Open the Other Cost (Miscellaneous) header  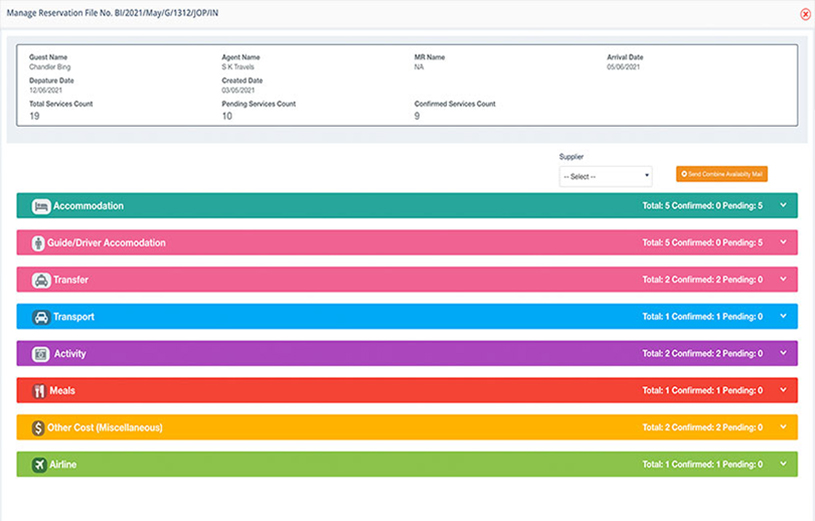click(407, 427)
